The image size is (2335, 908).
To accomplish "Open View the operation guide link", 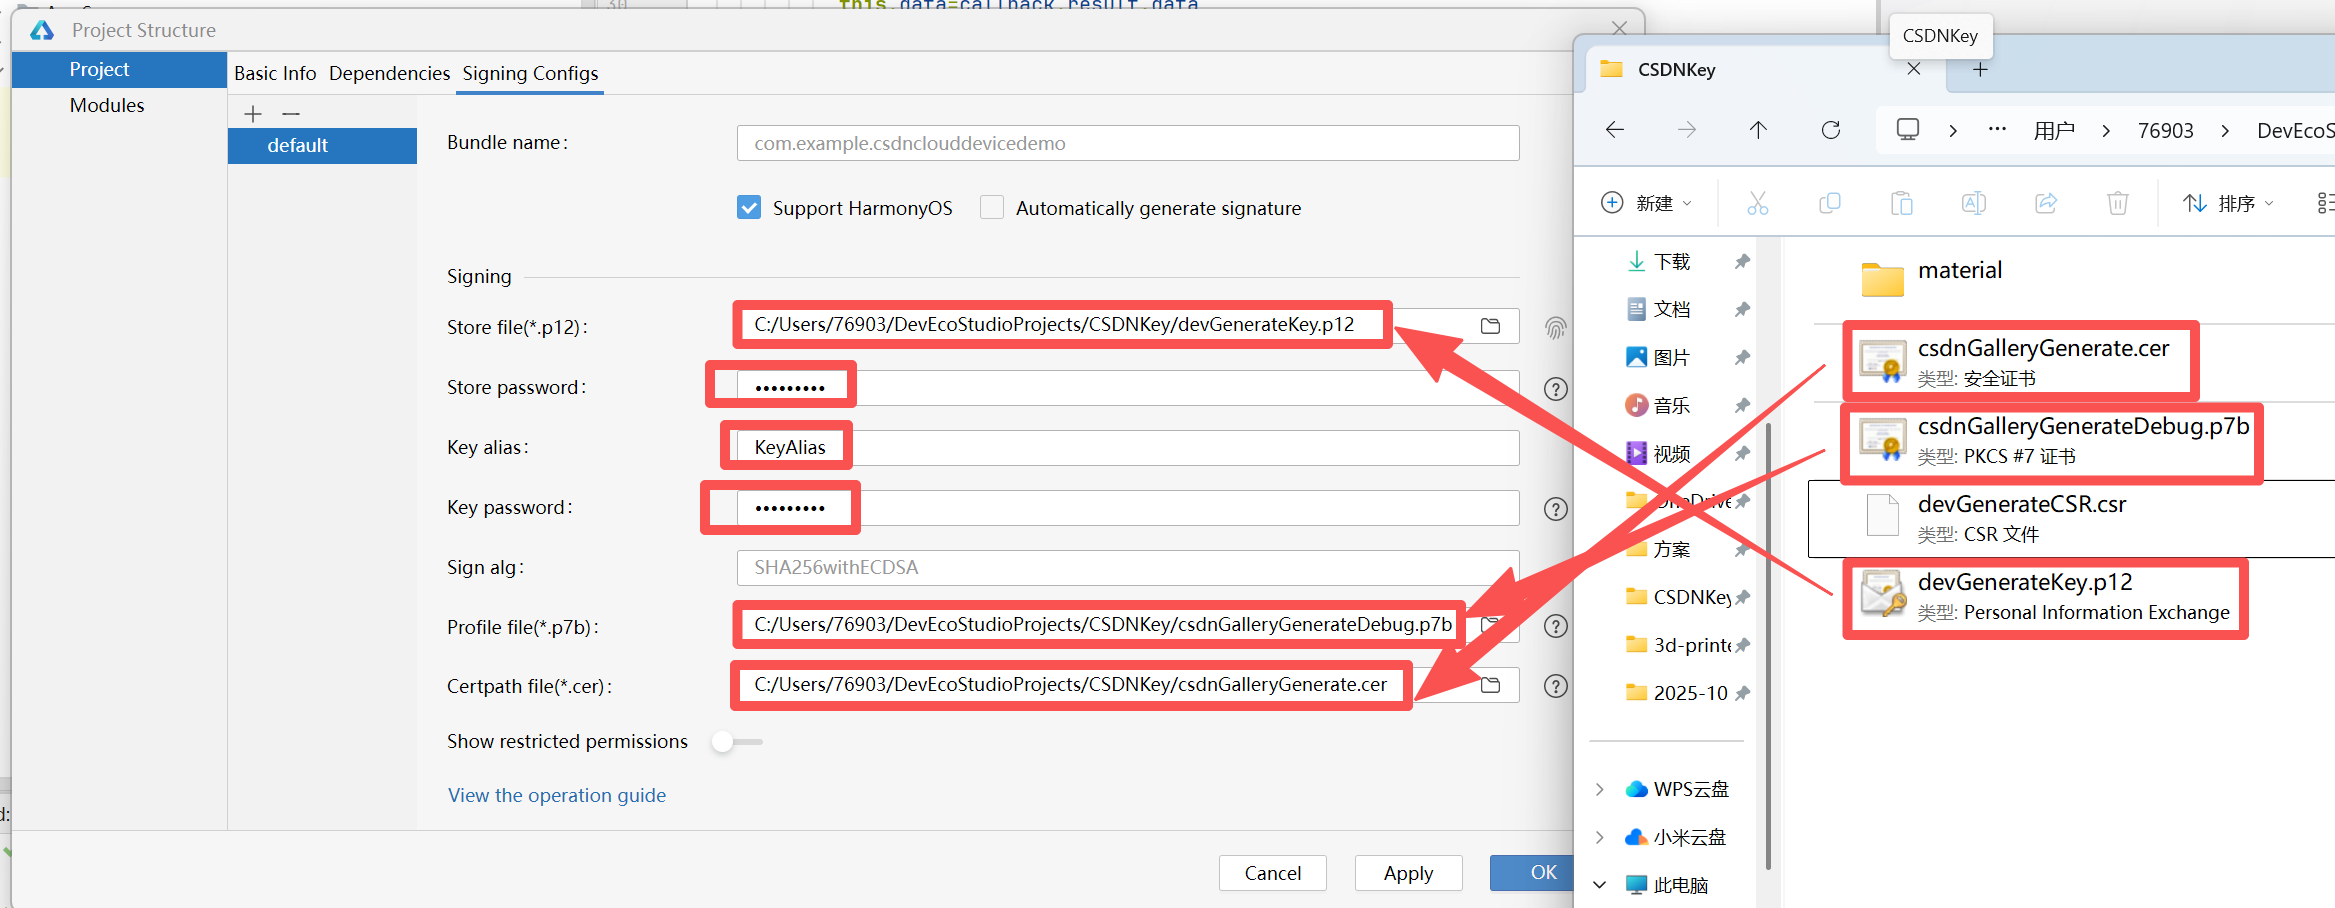I will click(x=556, y=795).
